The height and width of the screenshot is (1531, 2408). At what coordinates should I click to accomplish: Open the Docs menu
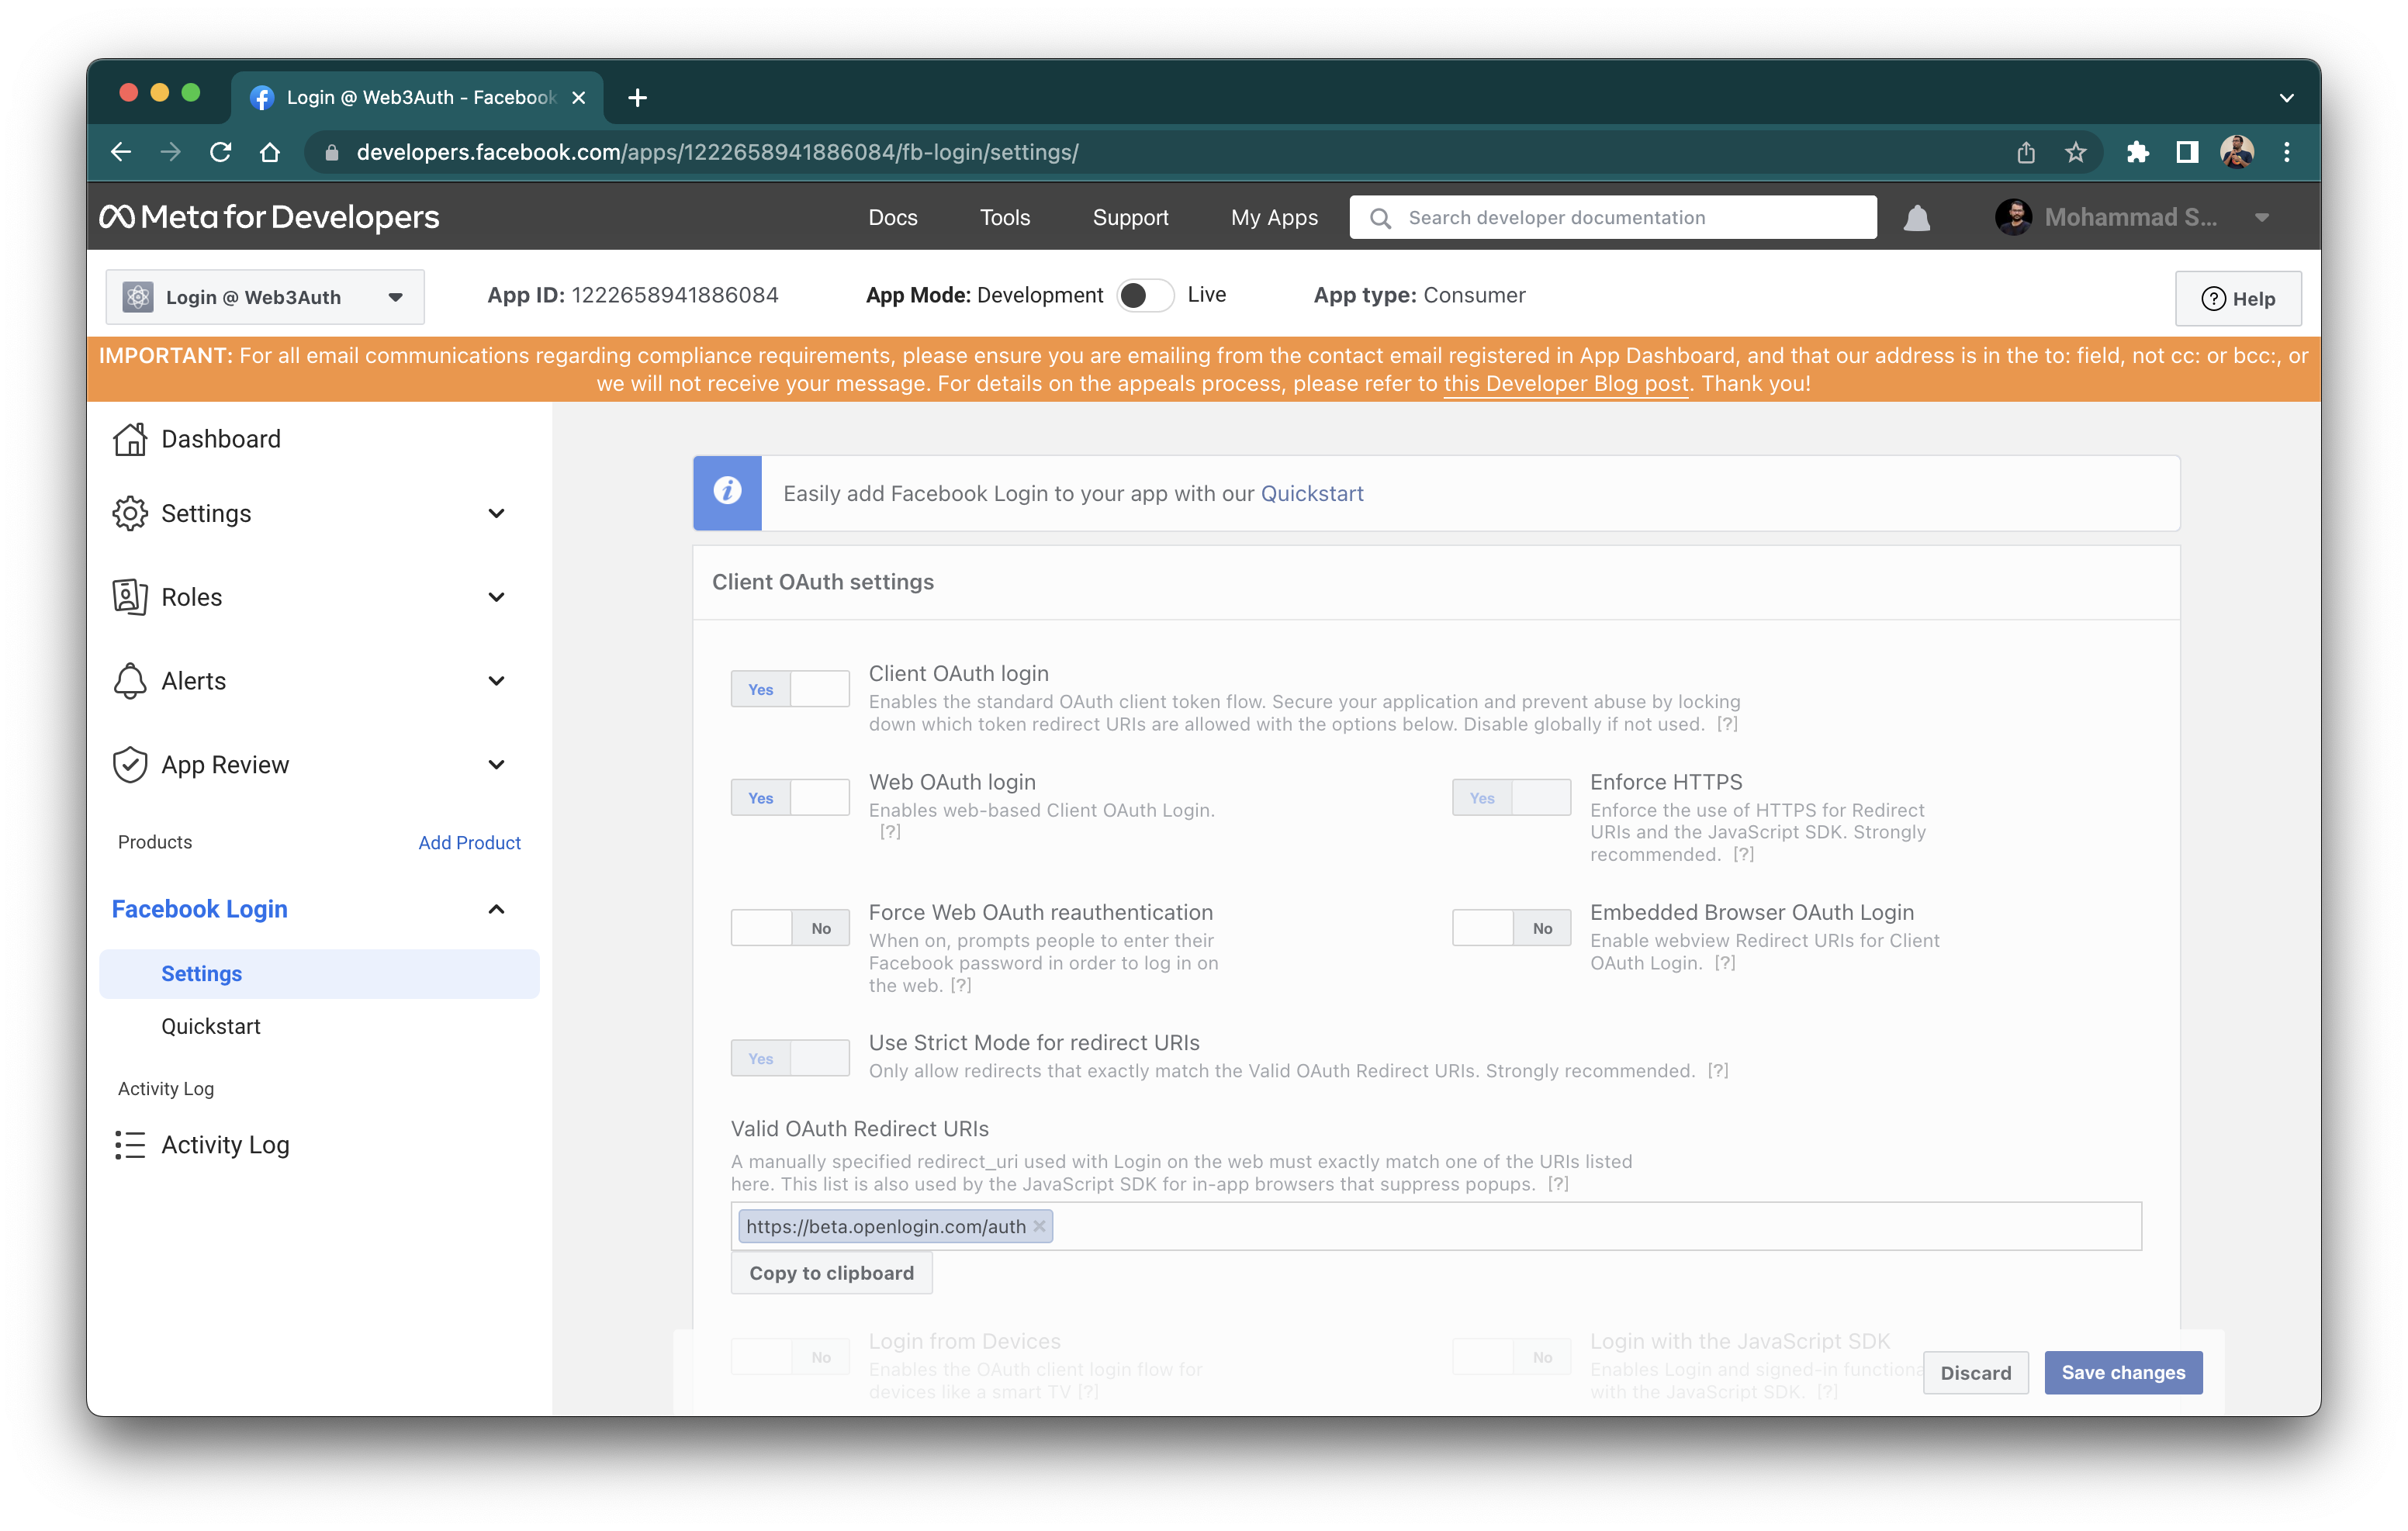pos(893,217)
